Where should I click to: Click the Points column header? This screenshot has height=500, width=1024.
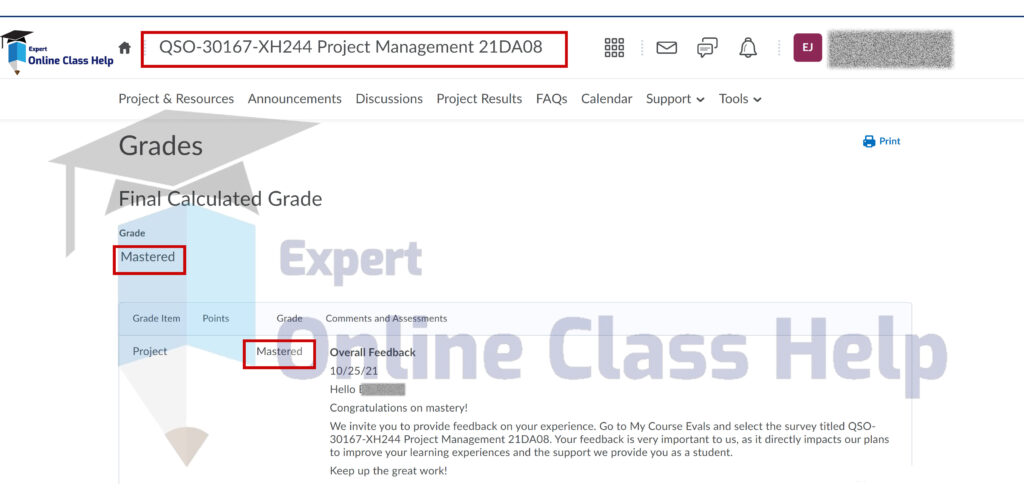216,319
